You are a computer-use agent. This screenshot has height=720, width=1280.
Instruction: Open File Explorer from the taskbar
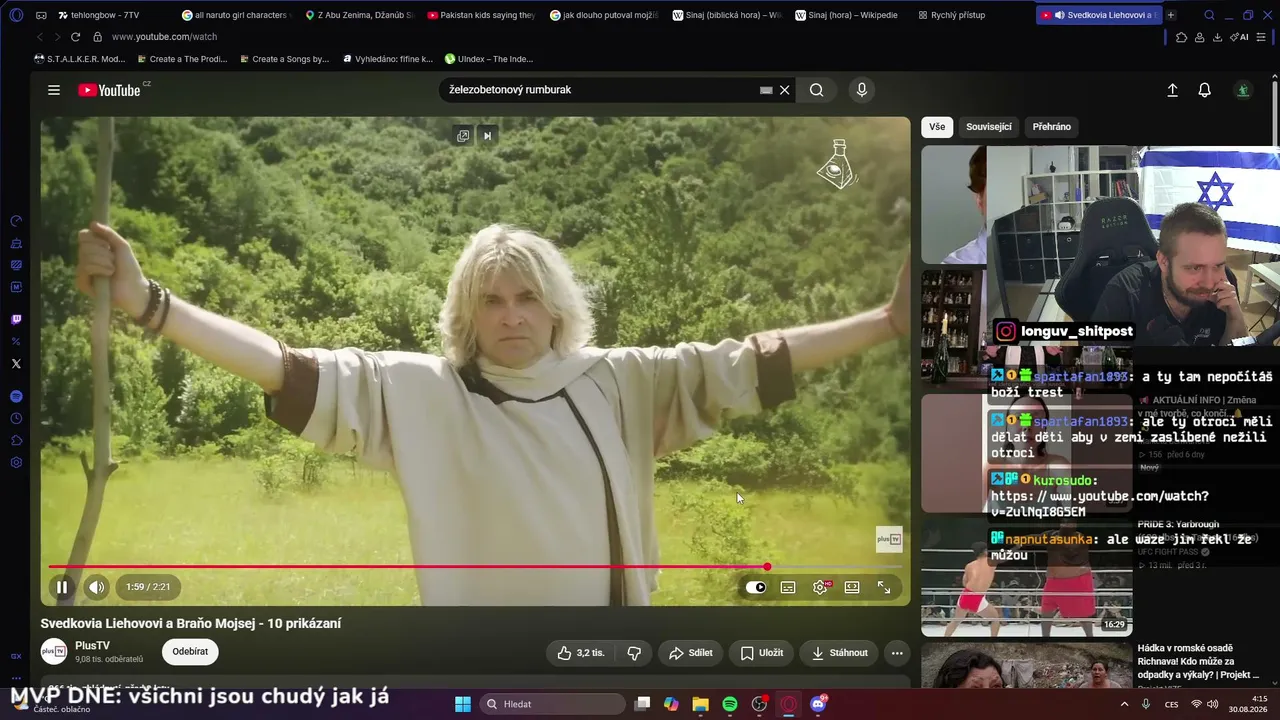700,704
